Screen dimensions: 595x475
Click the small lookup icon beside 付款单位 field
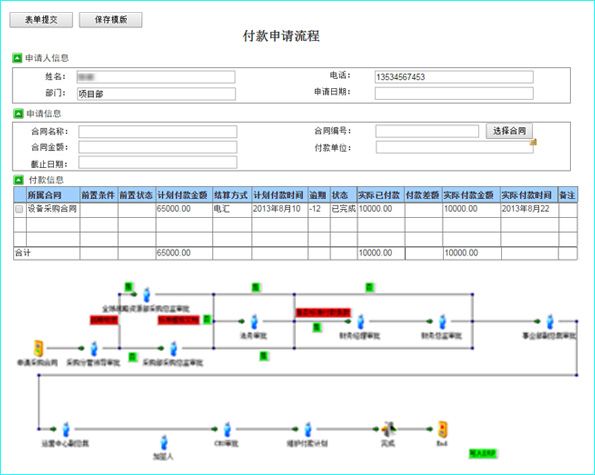point(534,142)
